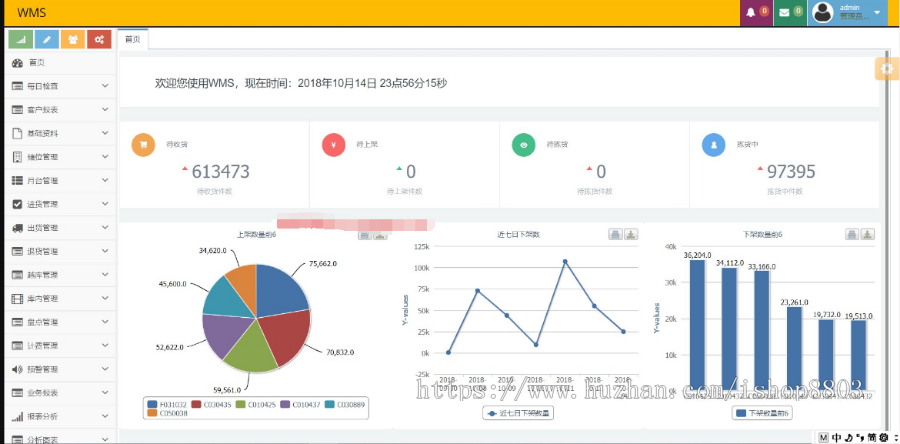This screenshot has height=444, width=900.
Task: Click the 97395 拣货中 count
Action: (x=791, y=172)
